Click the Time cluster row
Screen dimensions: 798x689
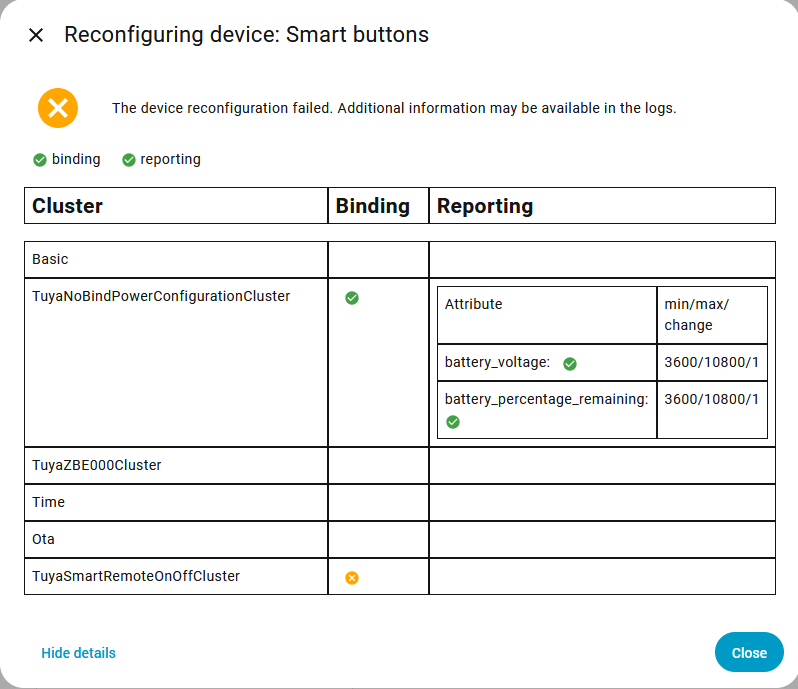(x=400, y=503)
